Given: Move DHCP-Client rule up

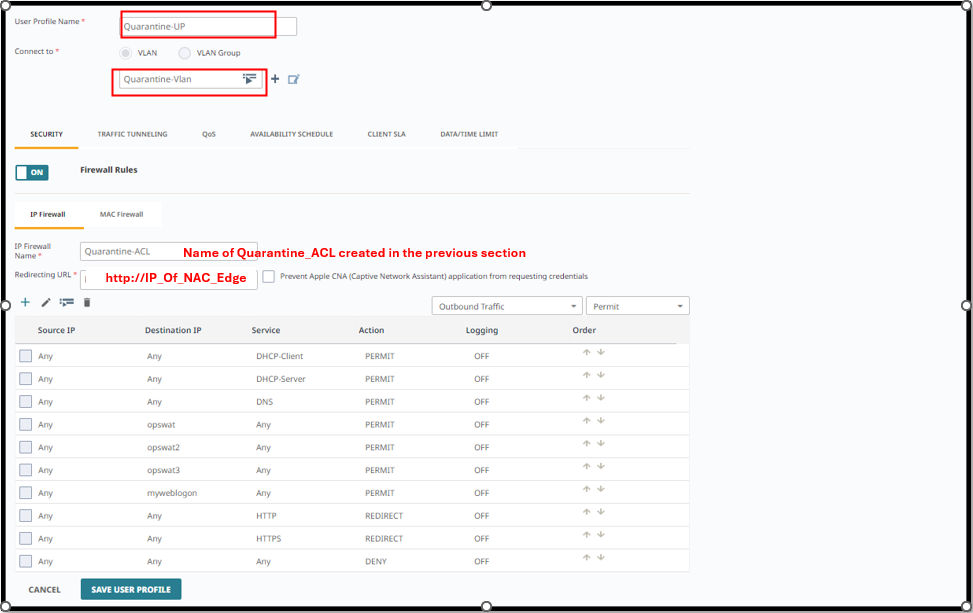Looking at the screenshot, I should point(586,352).
